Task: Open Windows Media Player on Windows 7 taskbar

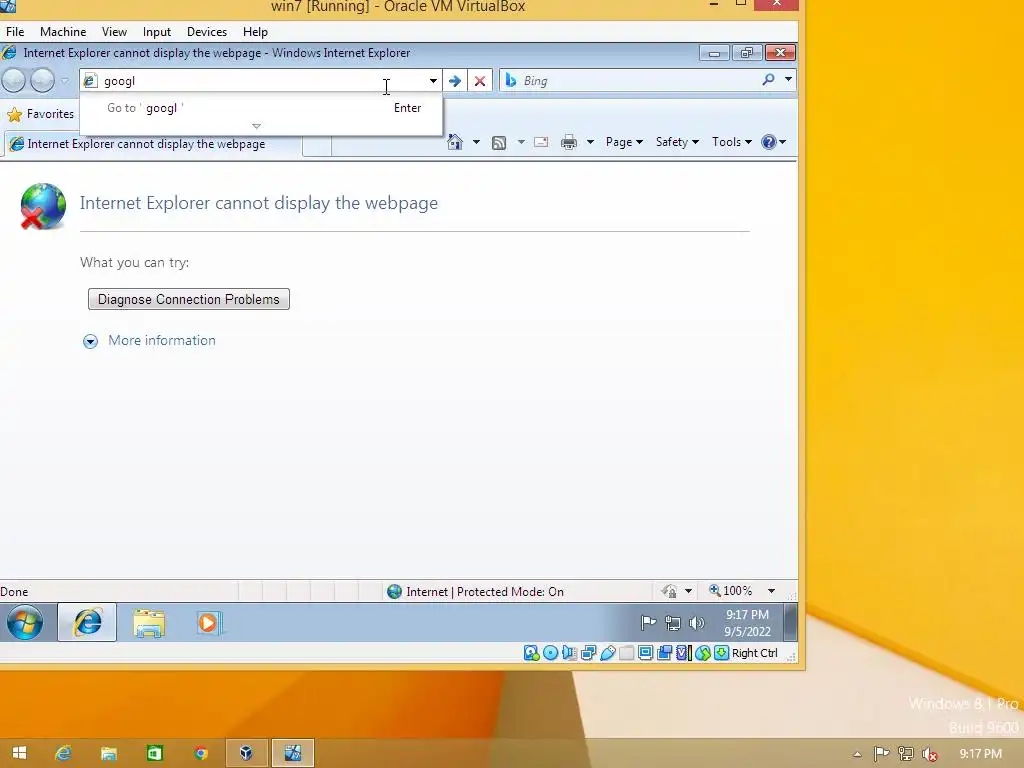Action: 209,622
